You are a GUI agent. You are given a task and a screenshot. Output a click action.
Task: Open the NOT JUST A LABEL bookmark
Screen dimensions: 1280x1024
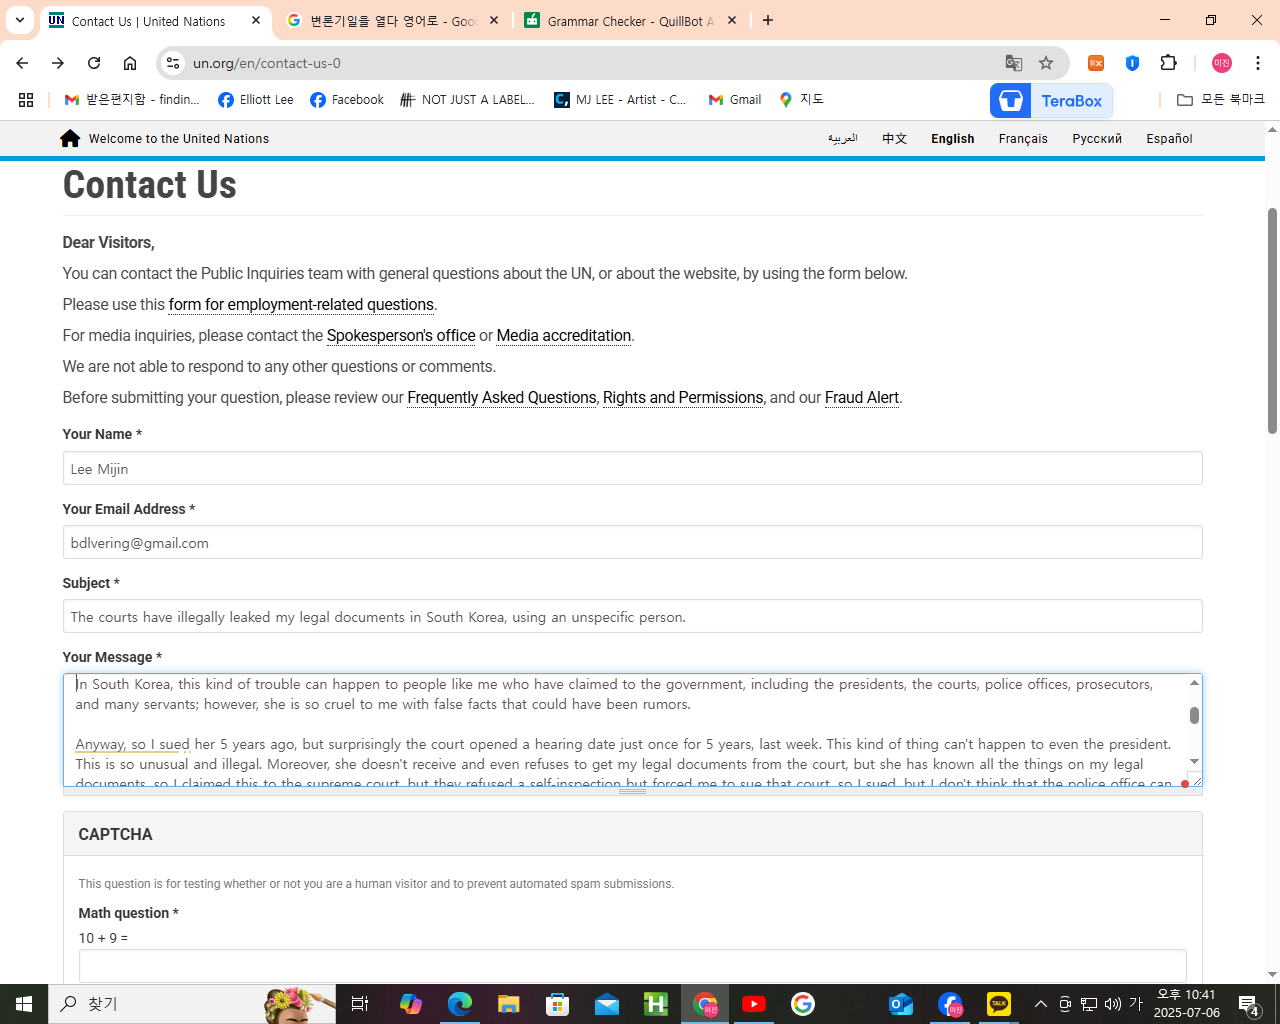[x=468, y=100]
